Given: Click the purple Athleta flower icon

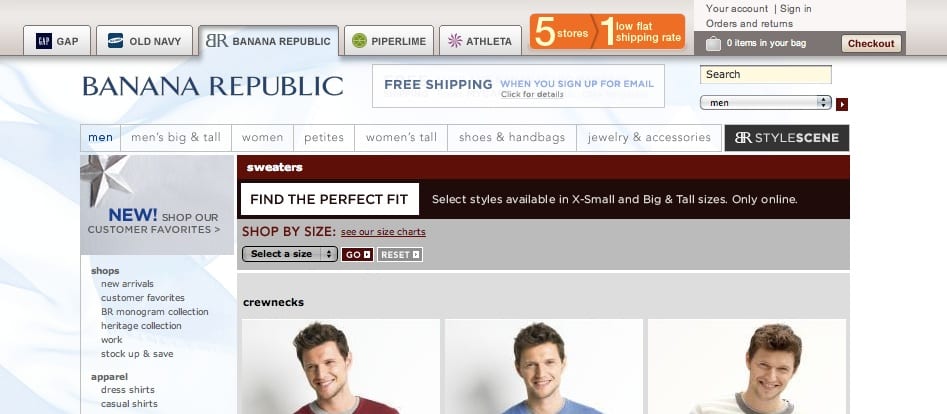Looking at the screenshot, I should pyautogui.click(x=455, y=41).
